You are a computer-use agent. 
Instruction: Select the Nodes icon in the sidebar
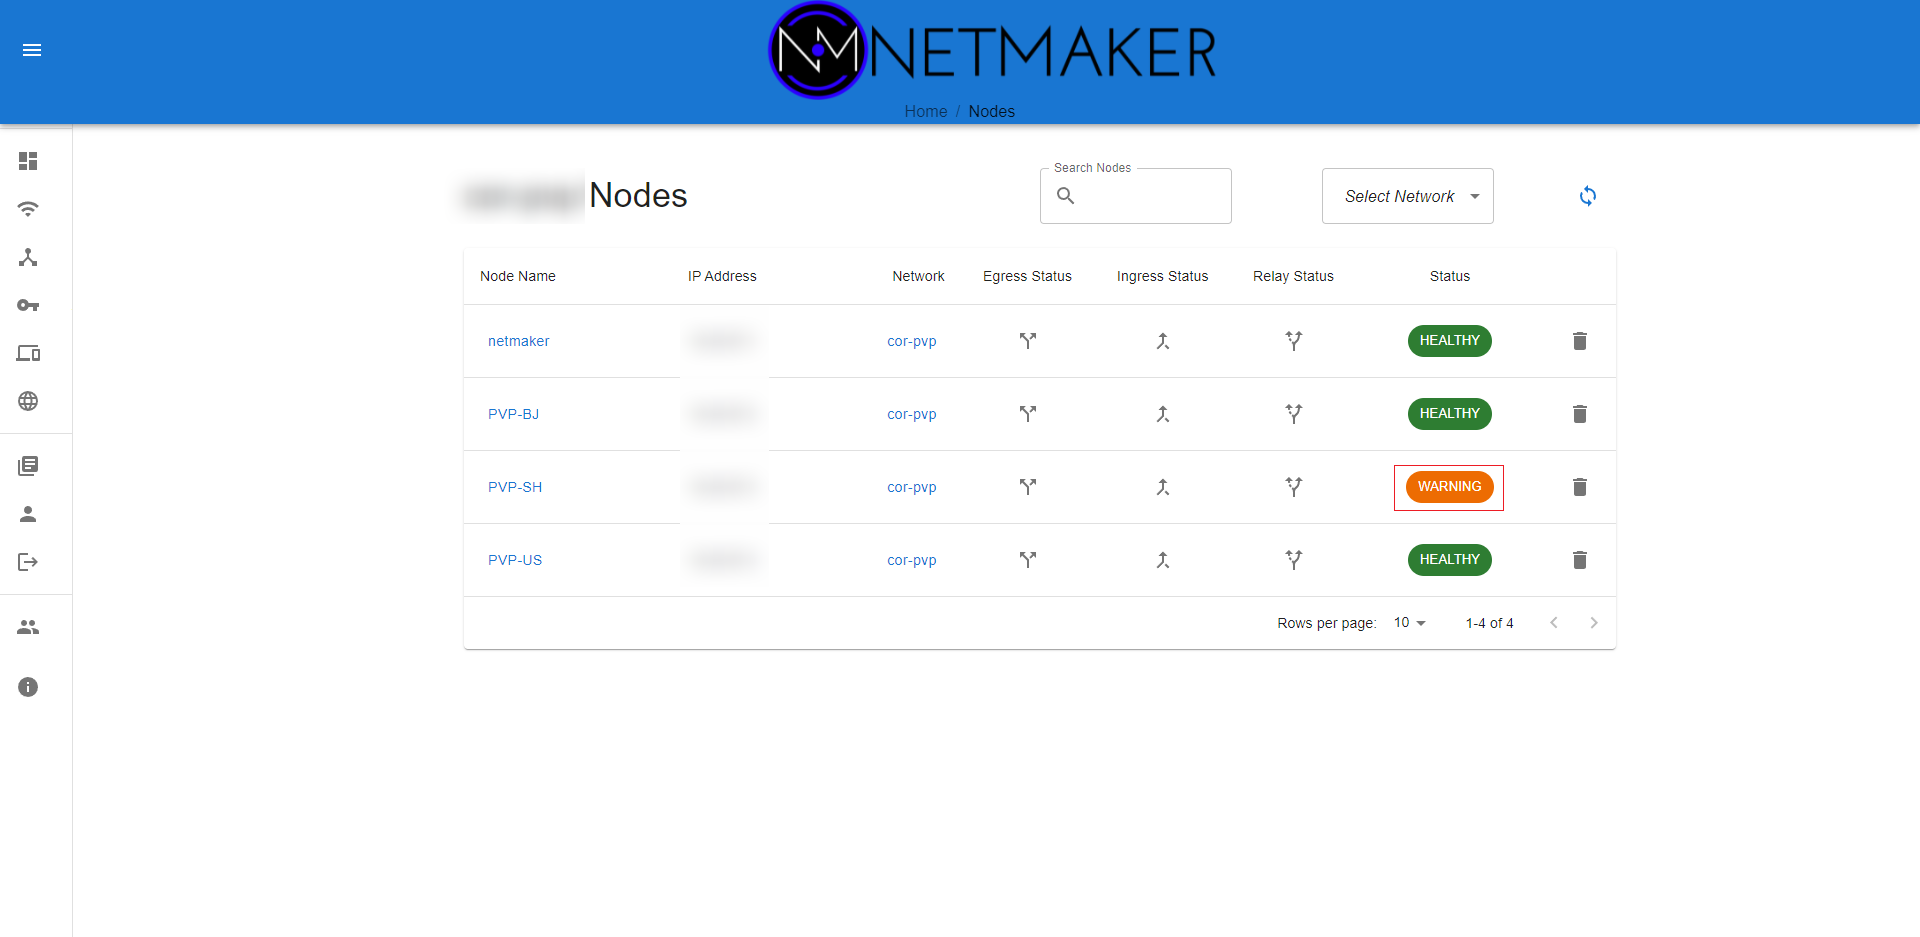[x=27, y=258]
